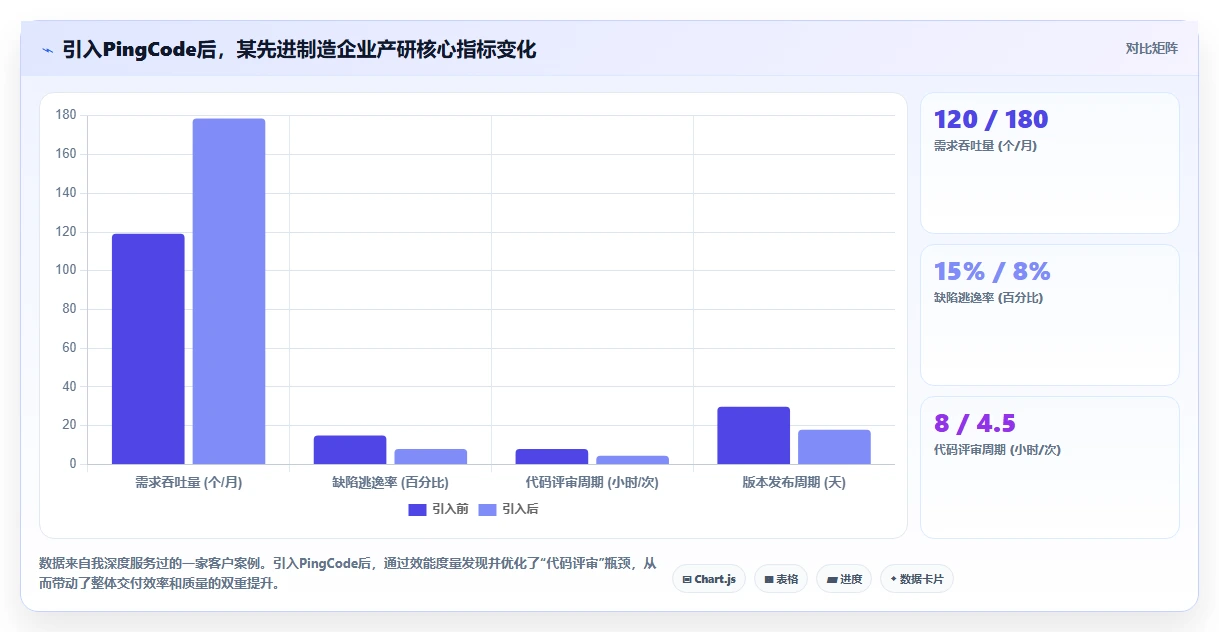Click the x-axis label 代码评审周期 (小时/次)
Screen dimensions: 1219x632
(x=592, y=482)
